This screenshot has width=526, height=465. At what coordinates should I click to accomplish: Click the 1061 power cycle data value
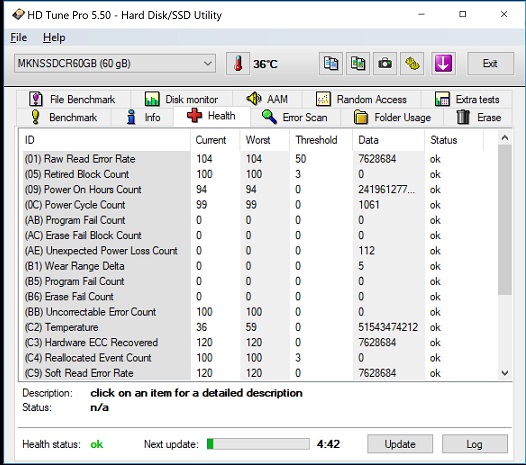[369, 205]
